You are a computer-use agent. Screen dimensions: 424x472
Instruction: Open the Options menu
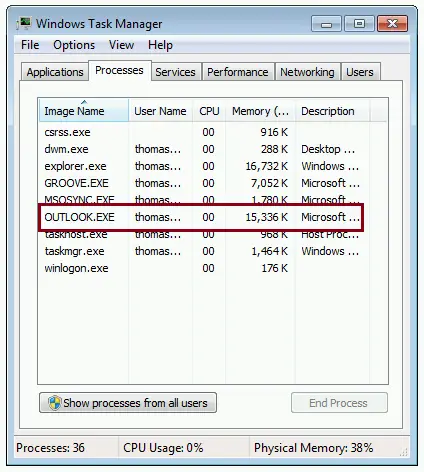[74, 45]
